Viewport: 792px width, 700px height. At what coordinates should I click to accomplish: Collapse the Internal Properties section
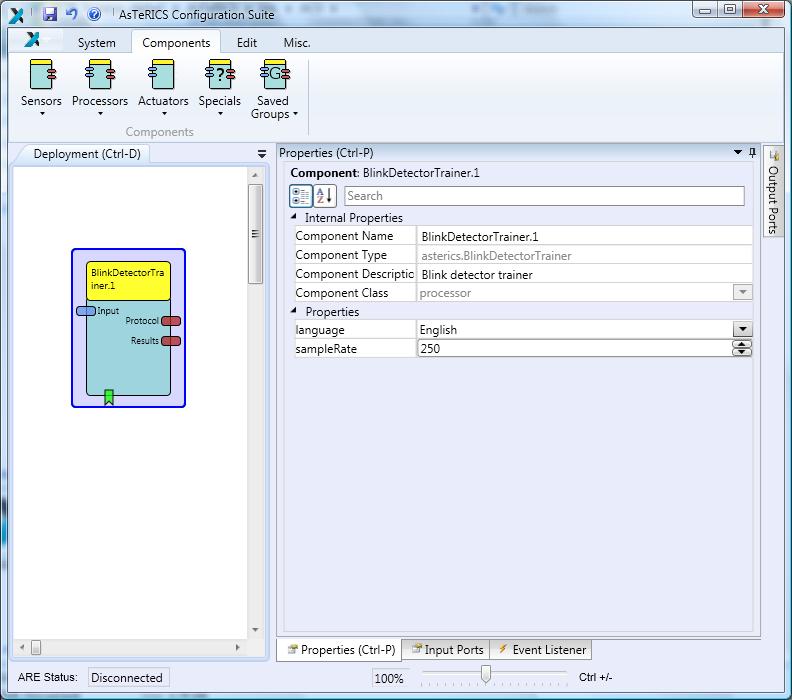[x=294, y=217]
